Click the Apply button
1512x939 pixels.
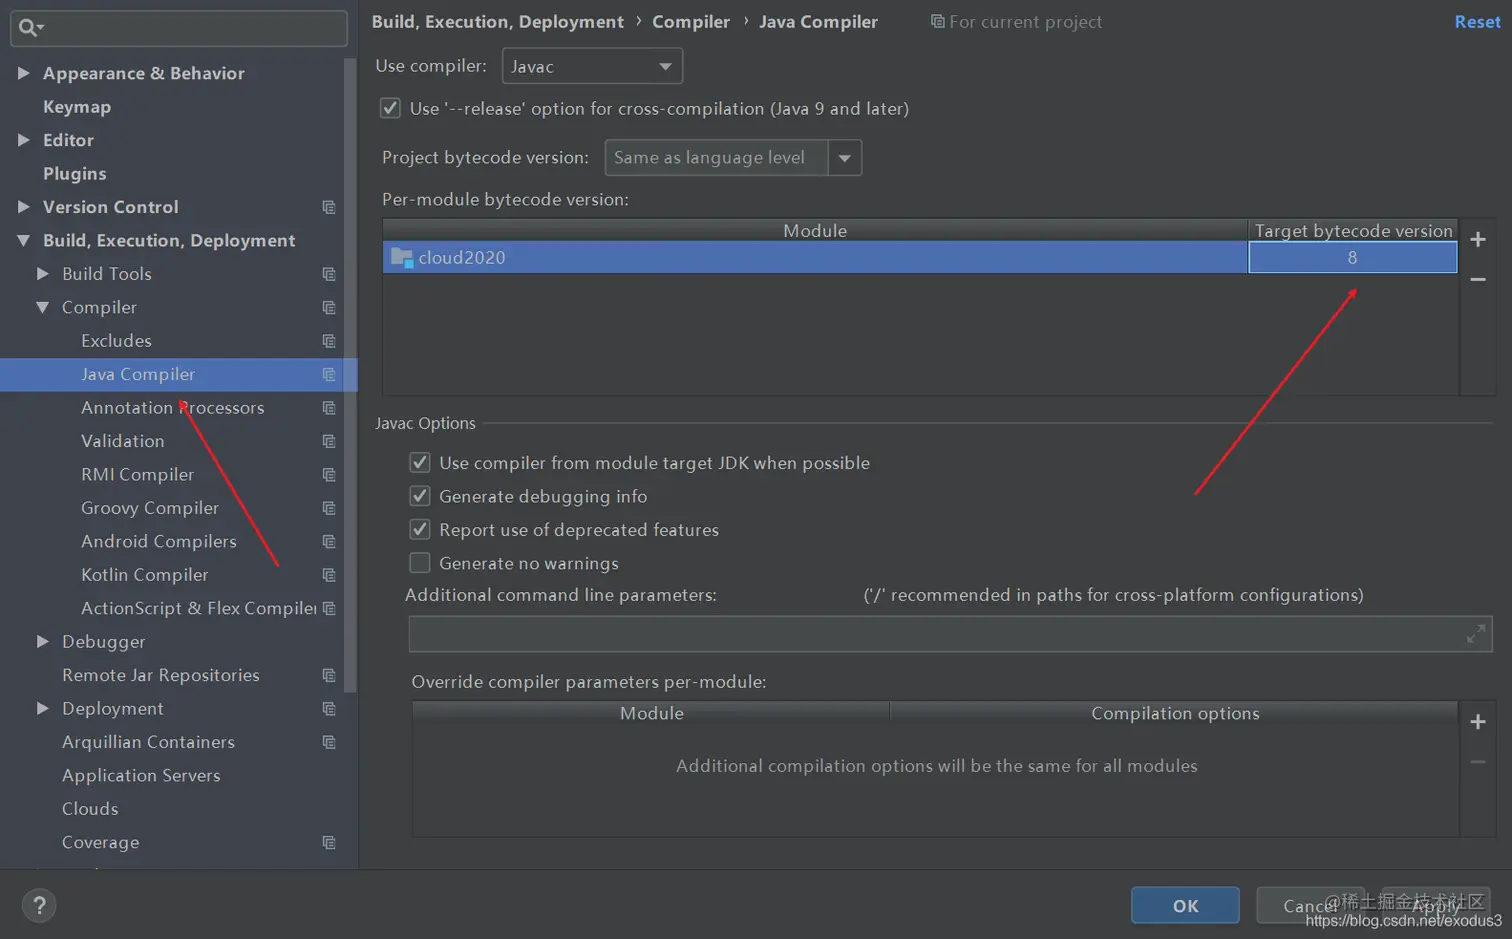(1436, 906)
